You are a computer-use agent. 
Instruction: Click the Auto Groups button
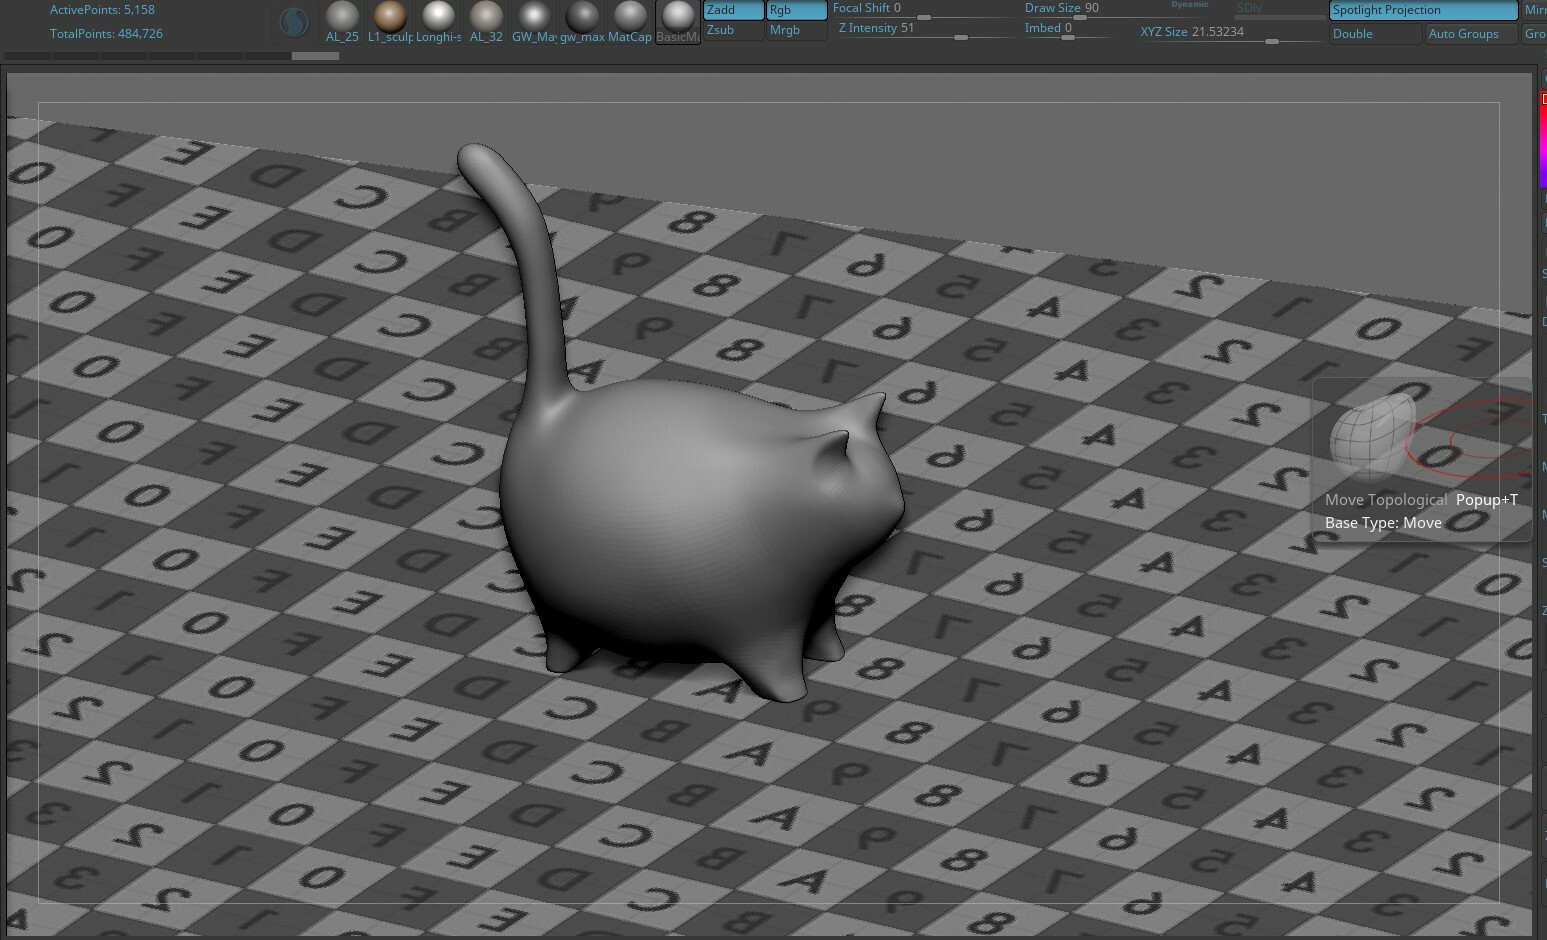[1471, 34]
